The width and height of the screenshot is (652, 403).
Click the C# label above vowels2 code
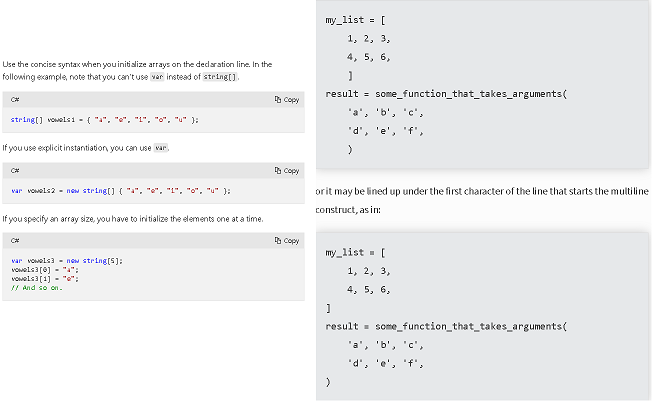tap(15, 171)
